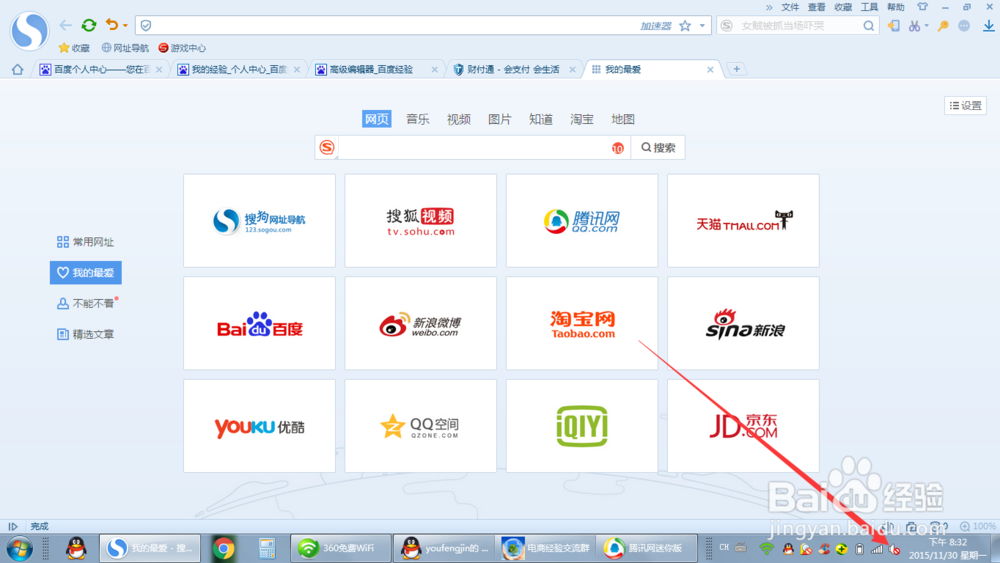Switch to the 百度个人中心 tab
Image resolution: width=1000 pixels, height=563 pixels.
point(100,69)
